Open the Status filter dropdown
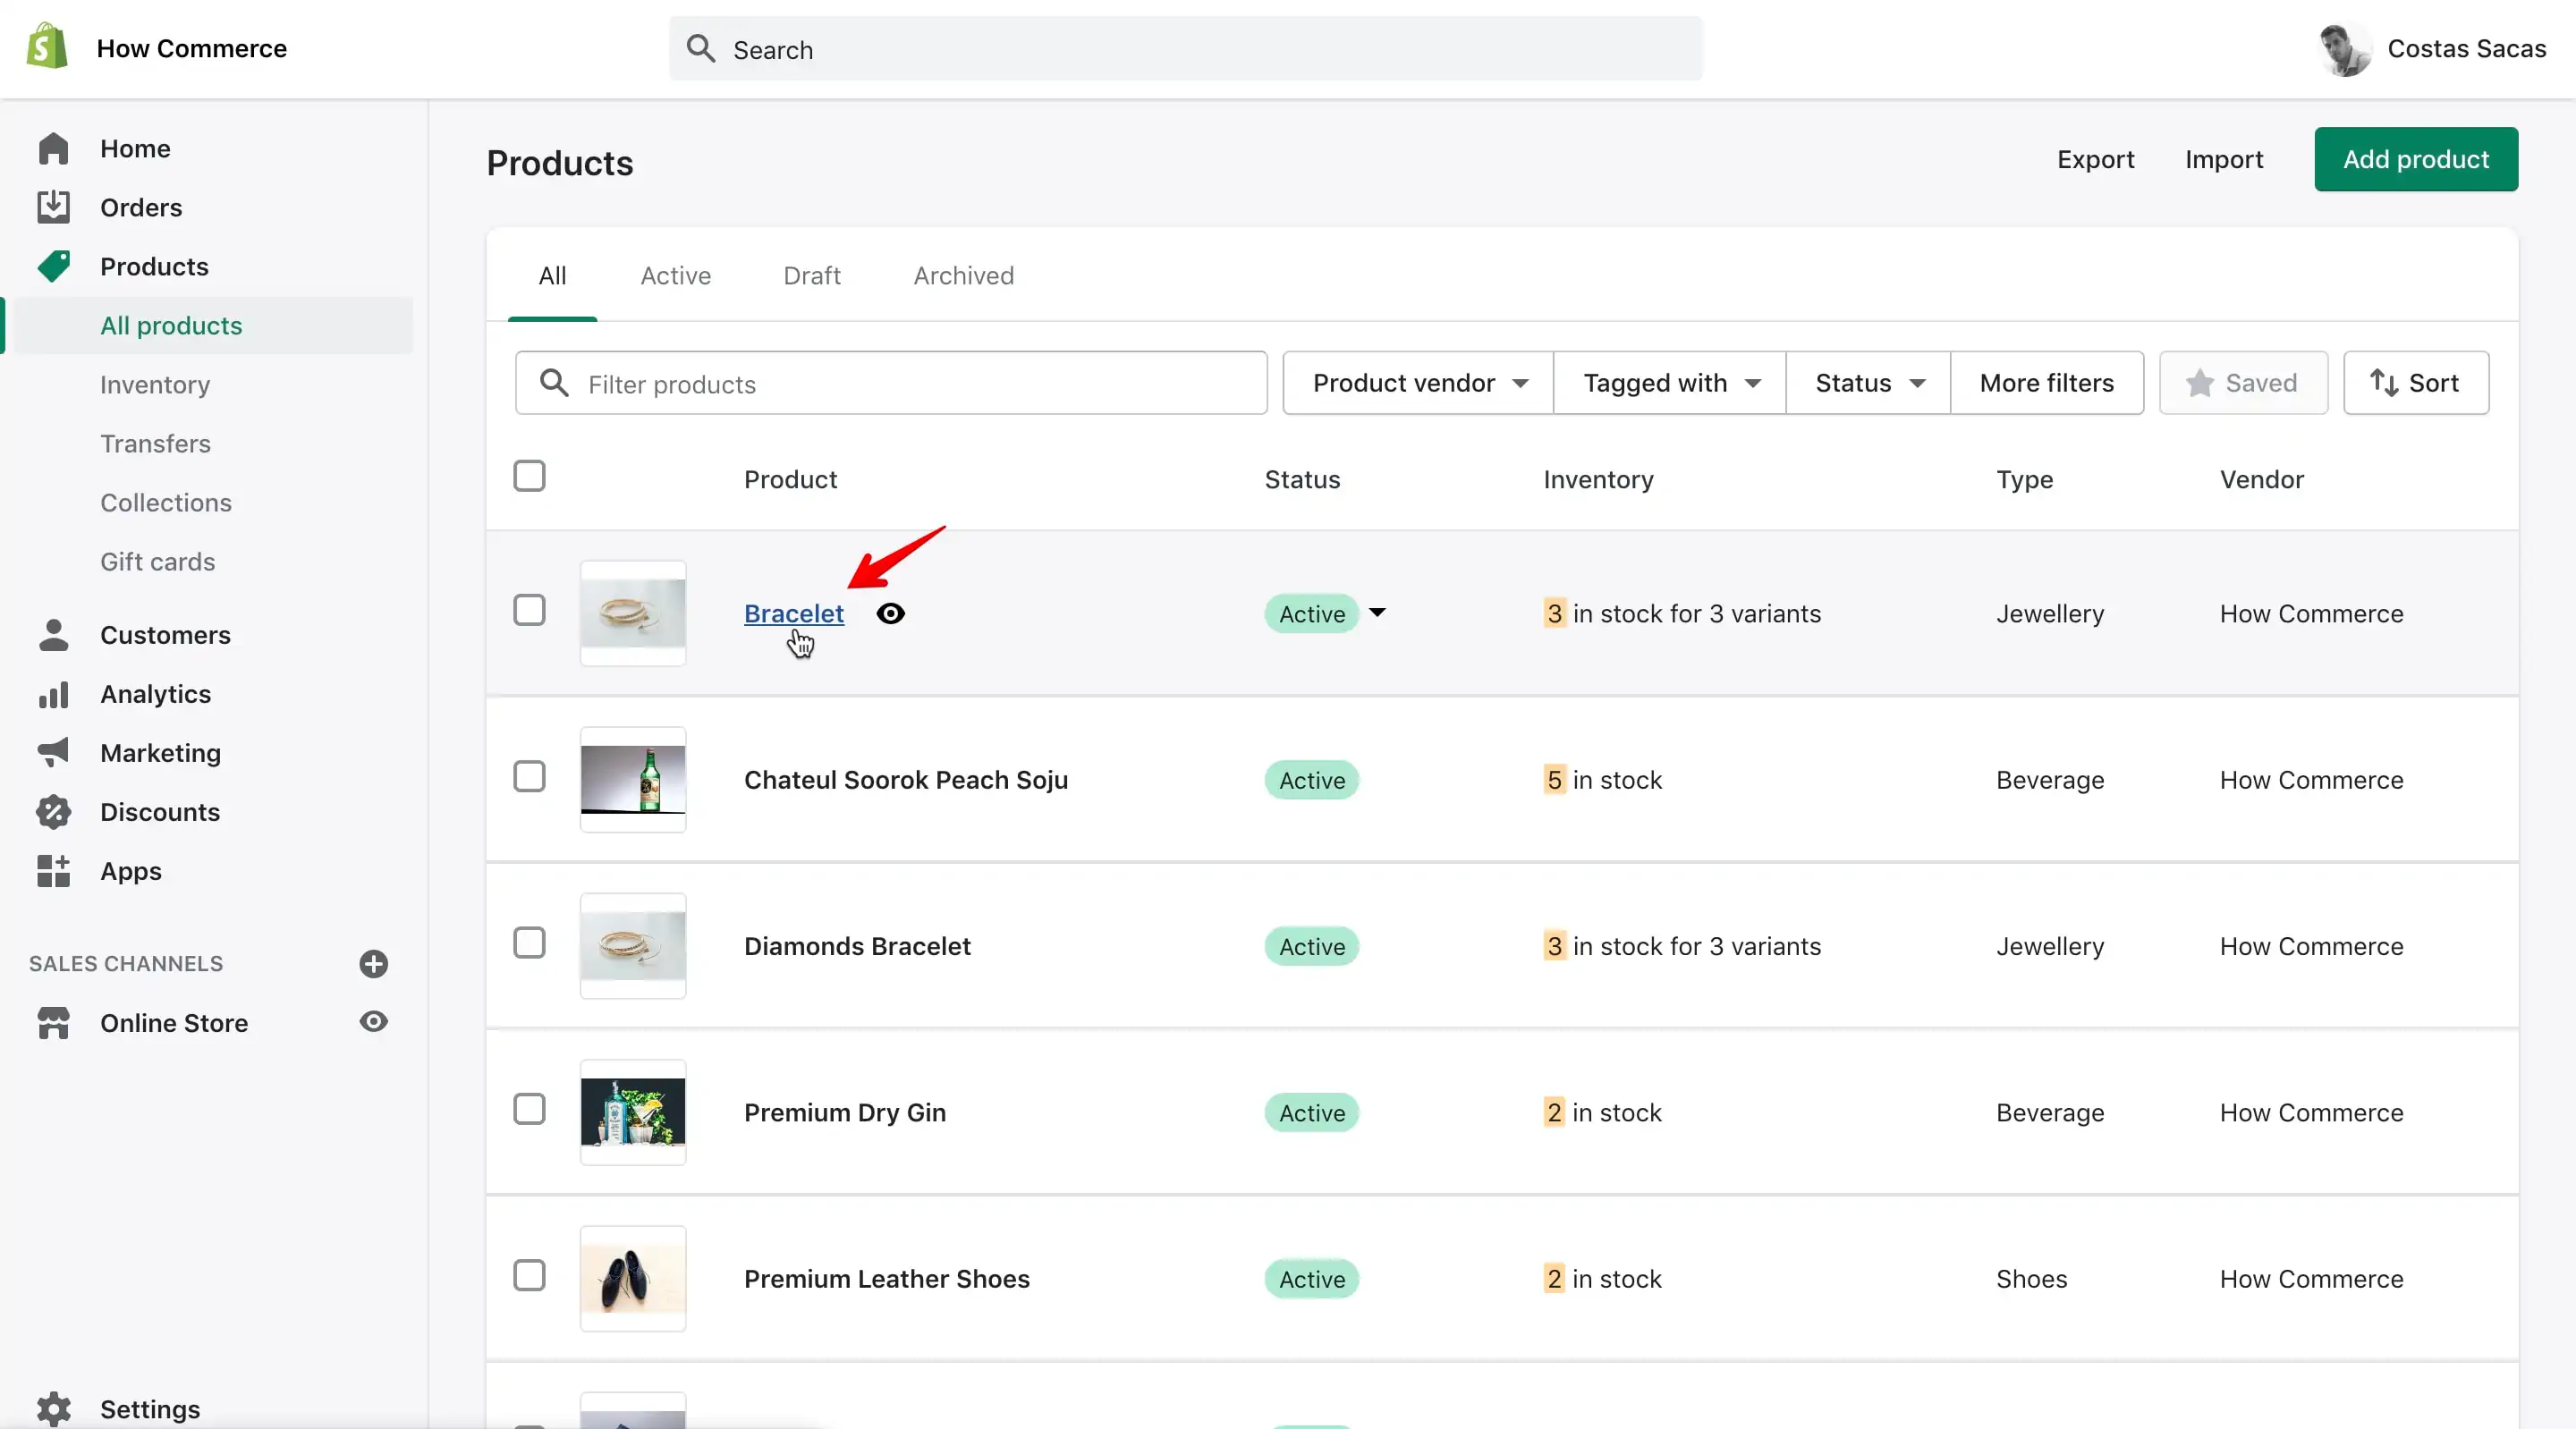The height and width of the screenshot is (1429, 2576). [1868, 383]
